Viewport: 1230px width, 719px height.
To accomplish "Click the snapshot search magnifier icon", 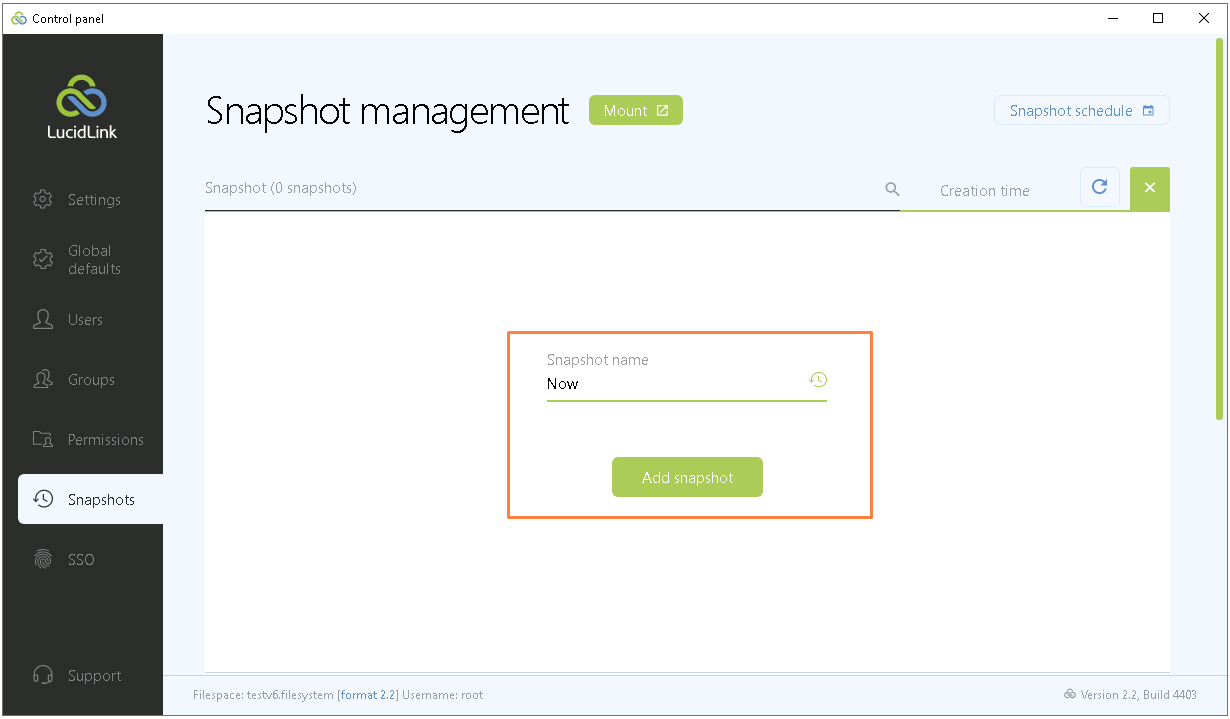I will coord(893,189).
